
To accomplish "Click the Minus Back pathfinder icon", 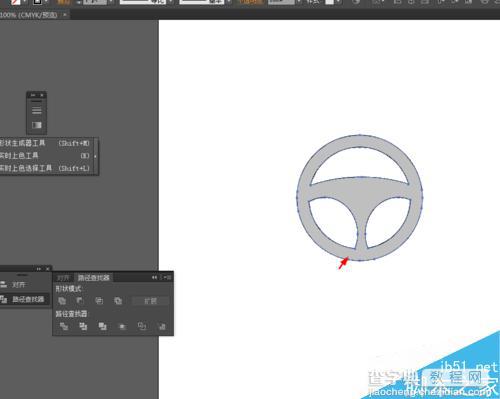I will click(162, 327).
